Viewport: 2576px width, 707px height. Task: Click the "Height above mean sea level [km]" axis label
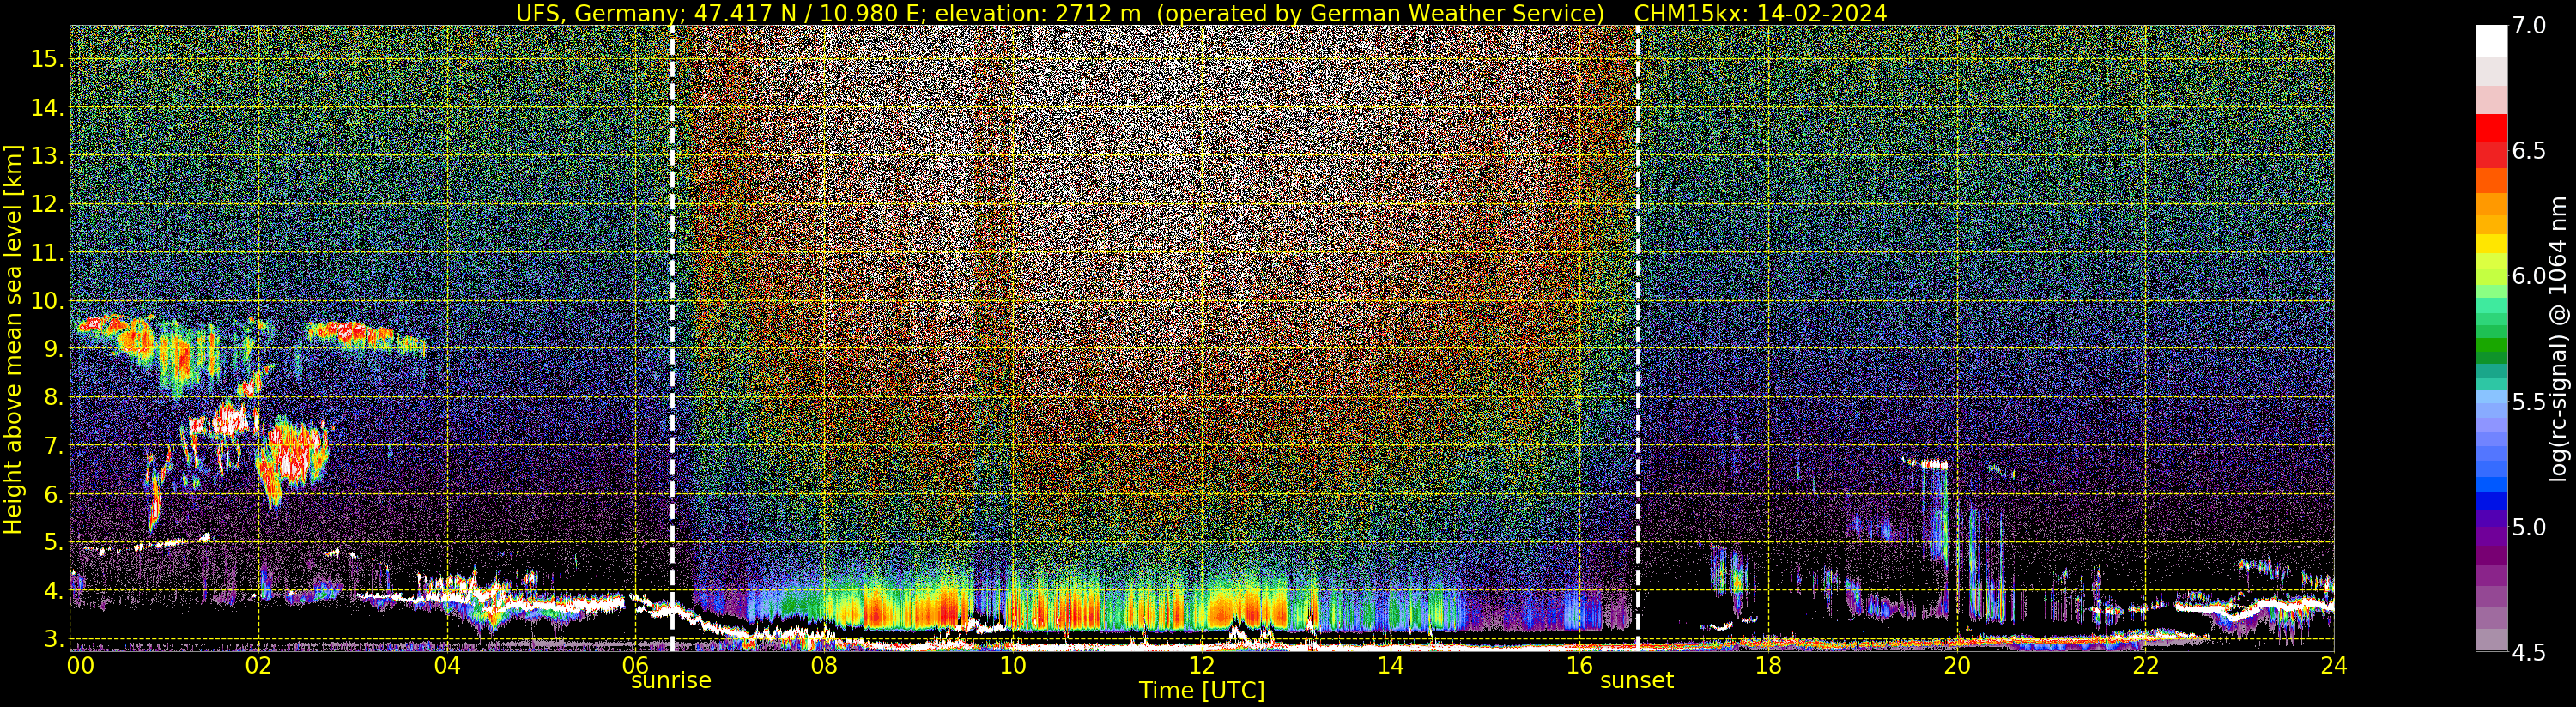tap(13, 339)
